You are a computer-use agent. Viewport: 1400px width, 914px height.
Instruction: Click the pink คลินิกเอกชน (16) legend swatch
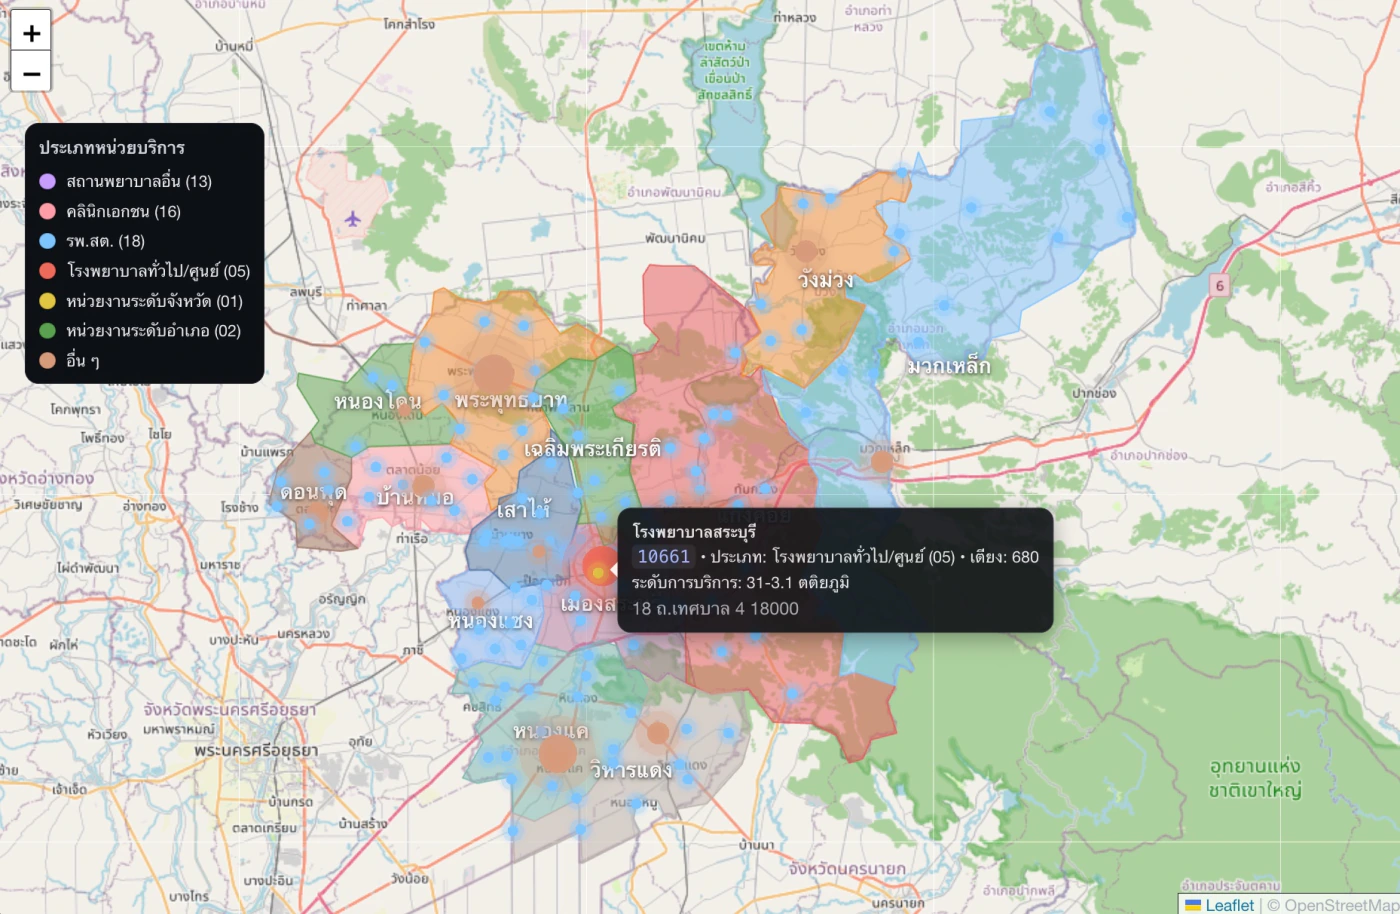tap(47, 211)
